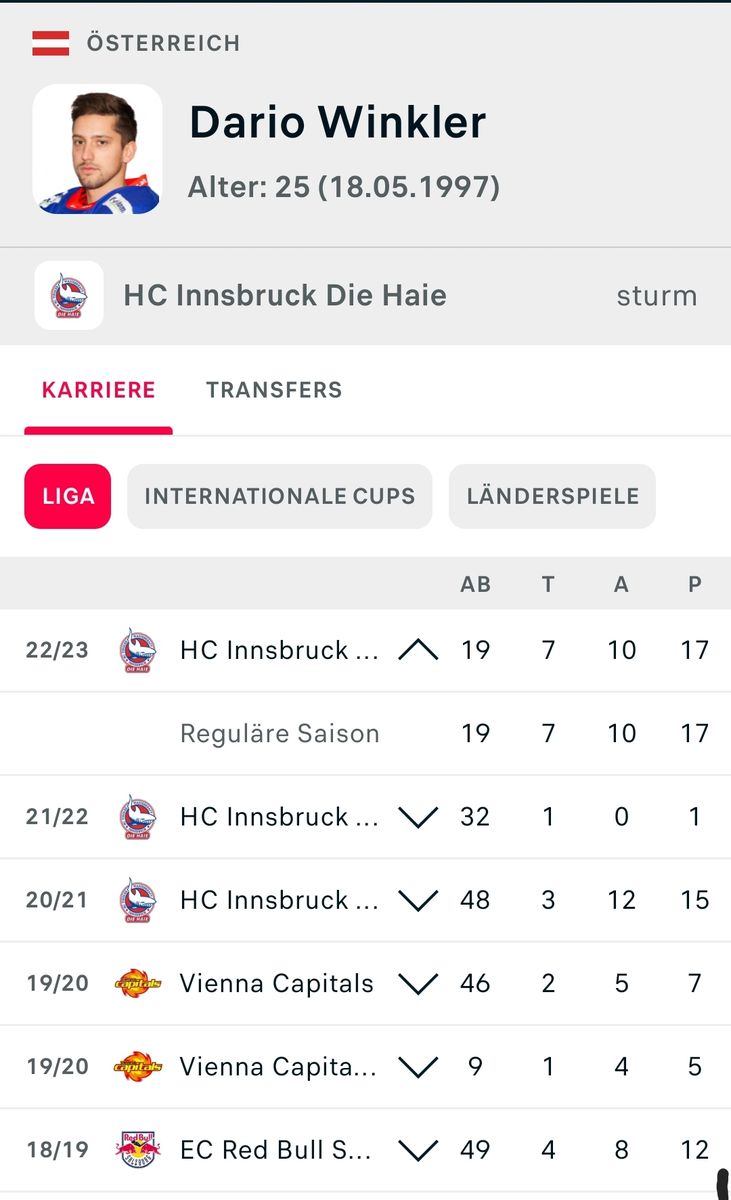Select the LIGA filter chip

pyautogui.click(x=68, y=496)
